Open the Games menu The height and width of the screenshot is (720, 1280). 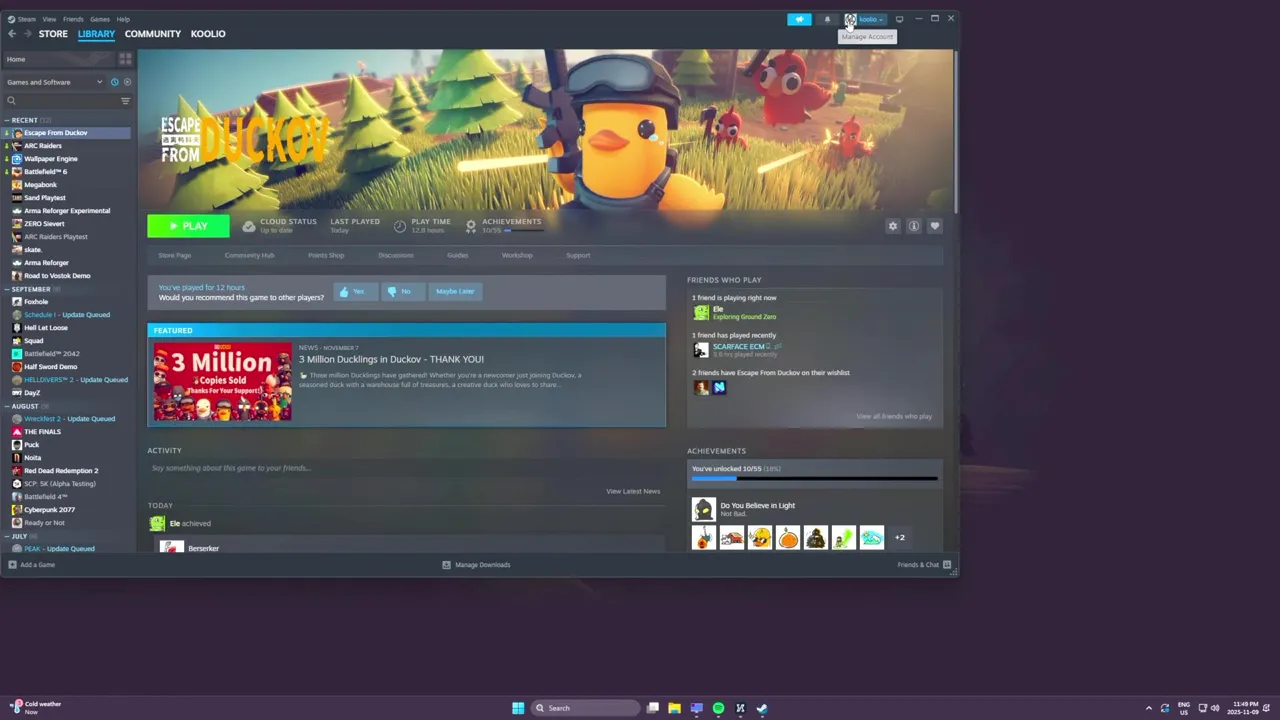pos(100,19)
